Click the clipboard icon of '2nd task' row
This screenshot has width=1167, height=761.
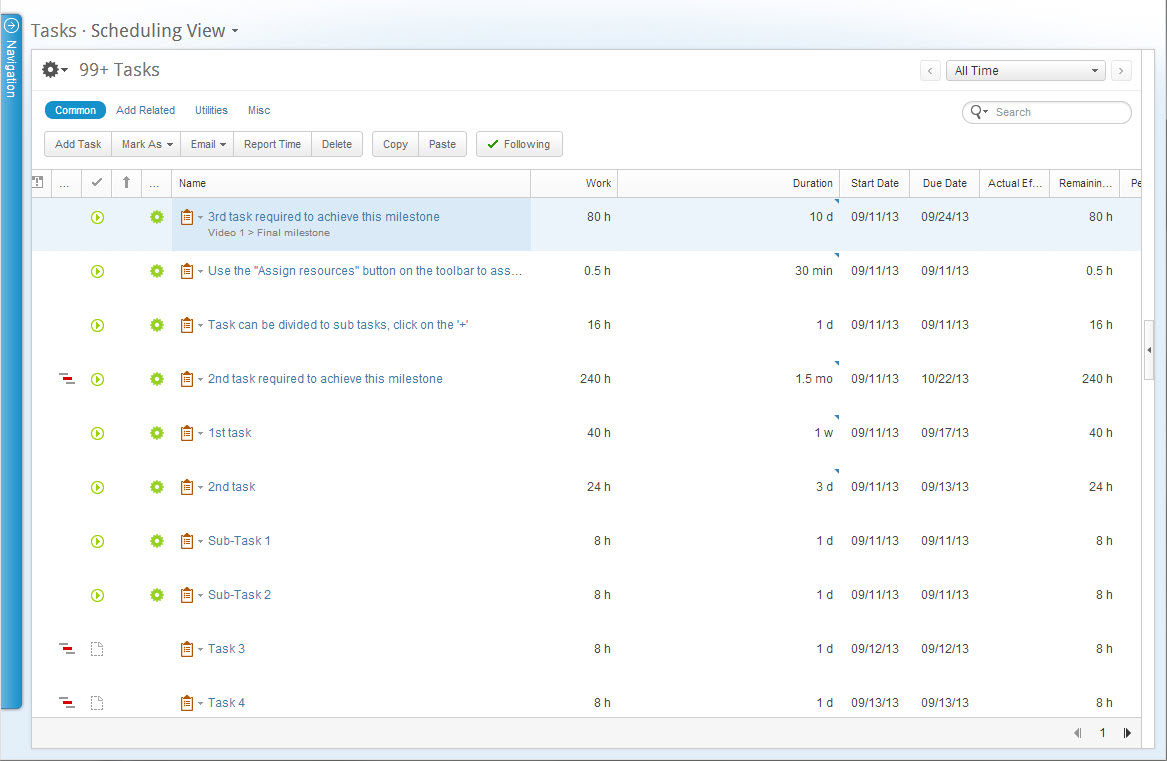[x=187, y=487]
